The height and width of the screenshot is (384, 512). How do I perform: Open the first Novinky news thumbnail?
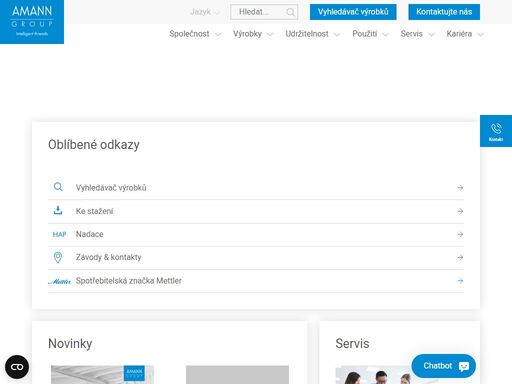[102, 375]
